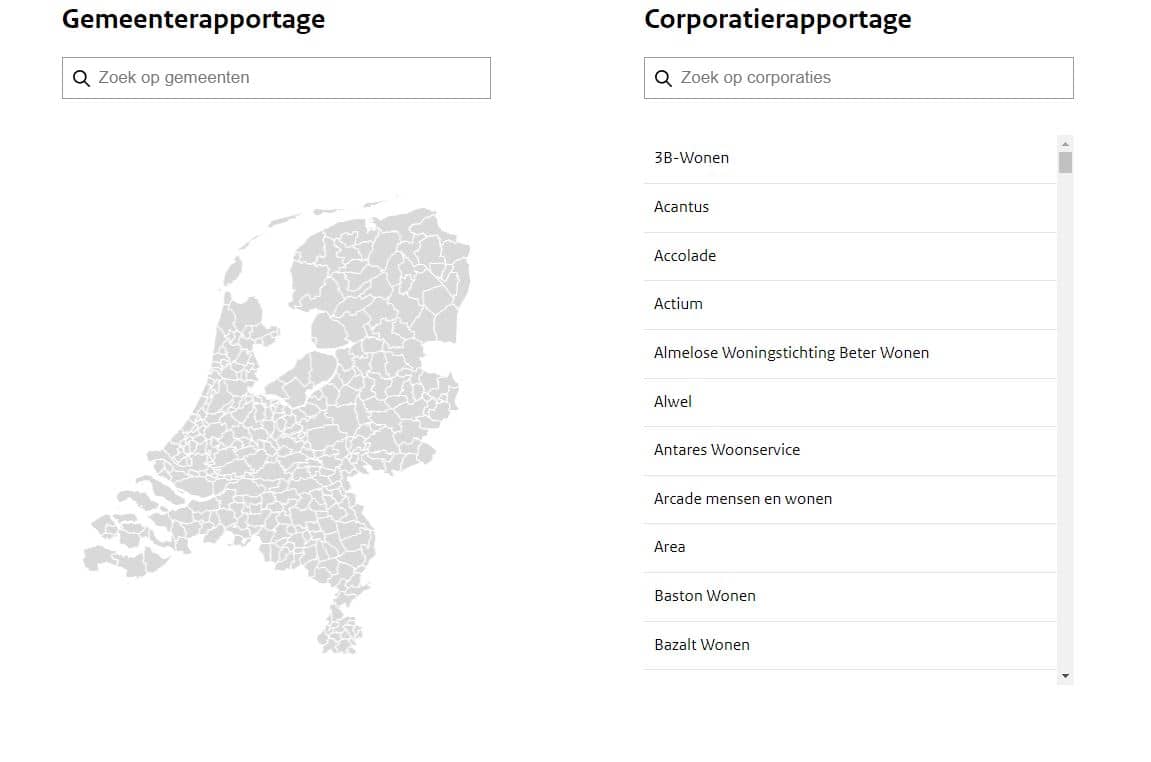This screenshot has width=1151, height=762.
Task: Choose Accolade in the list
Action: tap(685, 256)
